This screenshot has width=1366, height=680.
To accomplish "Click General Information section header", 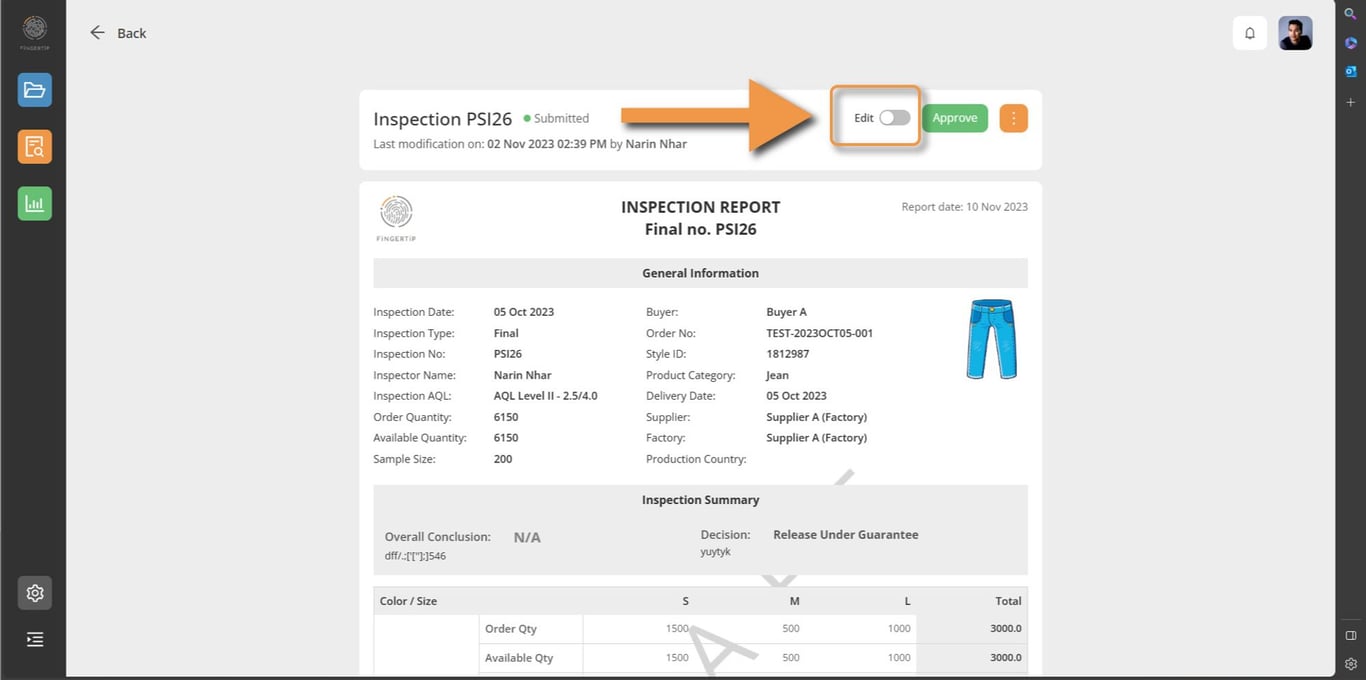I will (x=700, y=273).
